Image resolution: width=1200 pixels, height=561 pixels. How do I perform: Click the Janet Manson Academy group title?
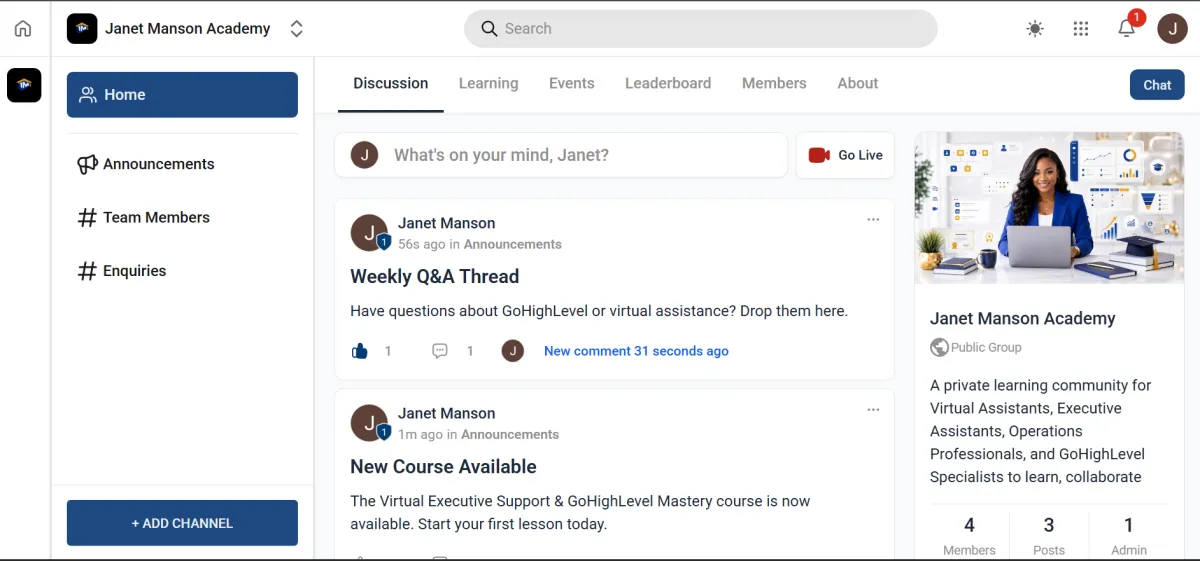[x=1022, y=318]
